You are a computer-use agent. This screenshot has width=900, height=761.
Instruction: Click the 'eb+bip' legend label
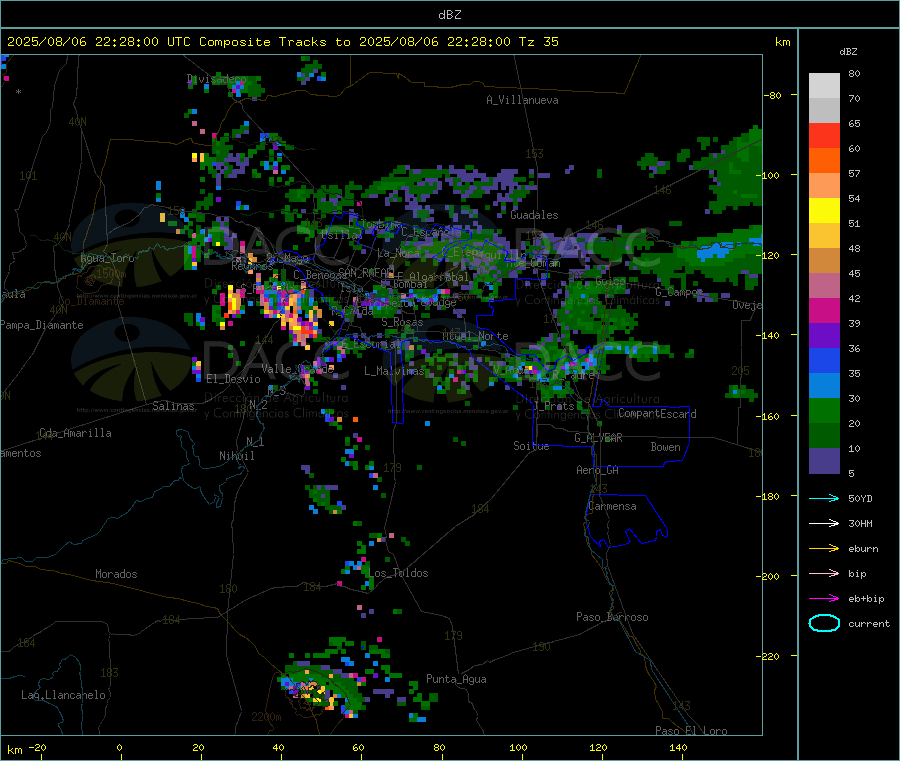click(866, 599)
